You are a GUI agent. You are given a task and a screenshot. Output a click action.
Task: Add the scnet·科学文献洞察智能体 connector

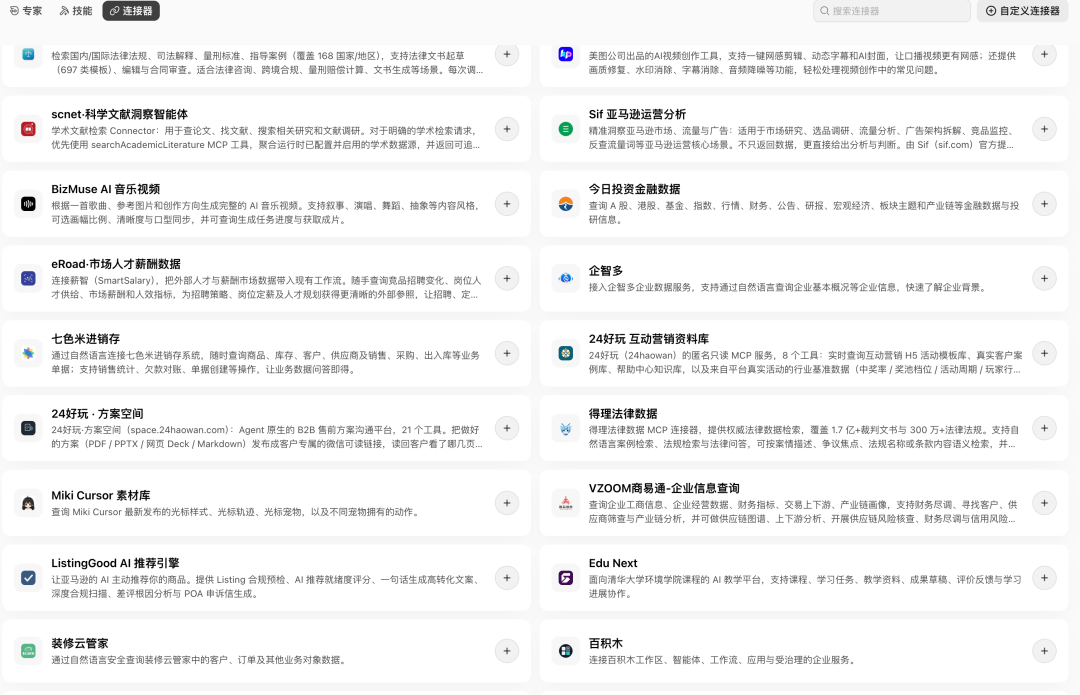click(x=507, y=129)
